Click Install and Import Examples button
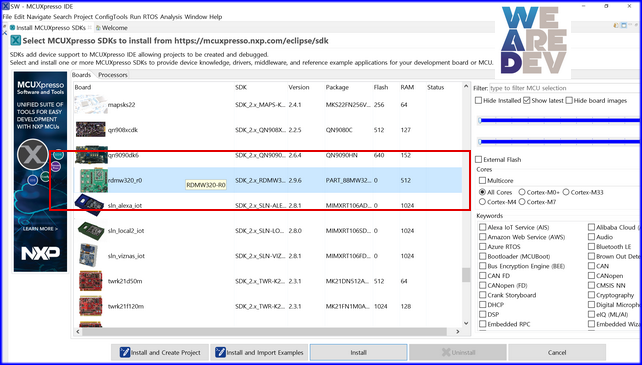This screenshot has width=642, height=365. 259,352
